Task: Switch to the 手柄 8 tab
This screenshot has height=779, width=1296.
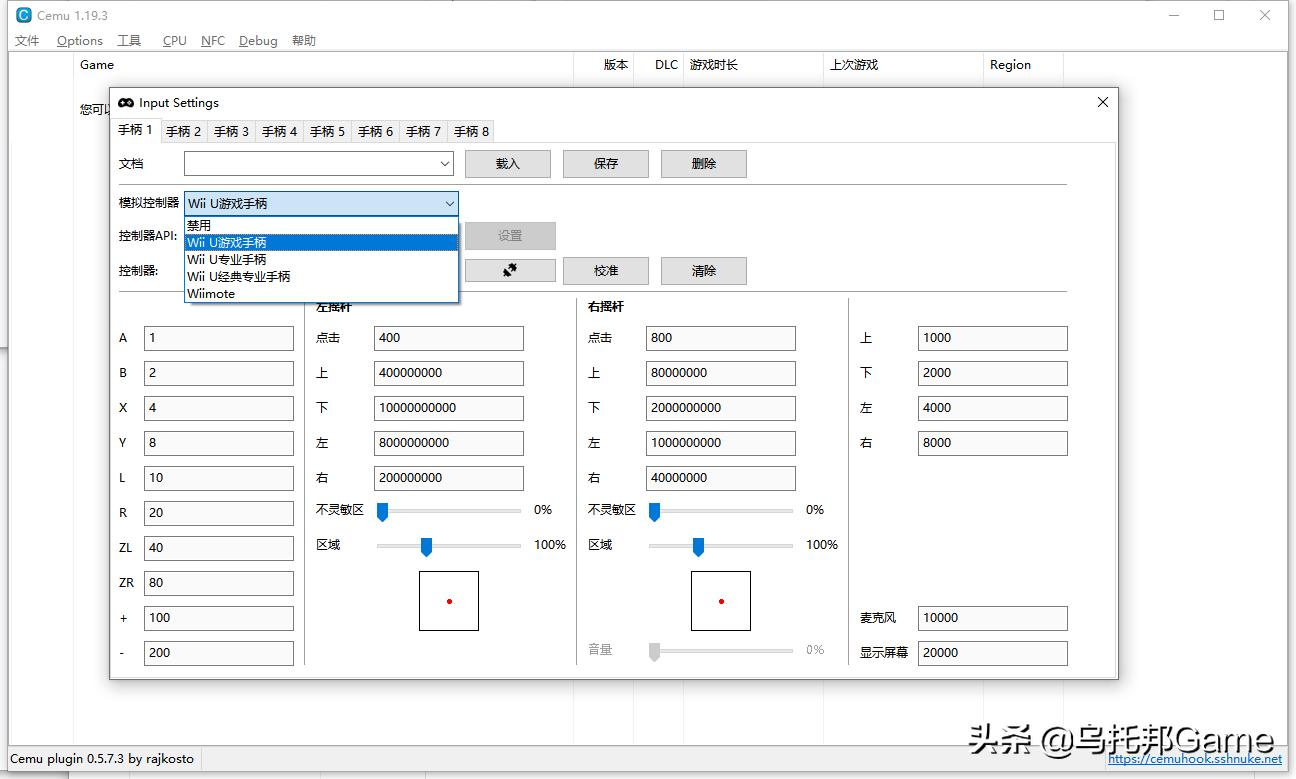Action: [x=470, y=131]
